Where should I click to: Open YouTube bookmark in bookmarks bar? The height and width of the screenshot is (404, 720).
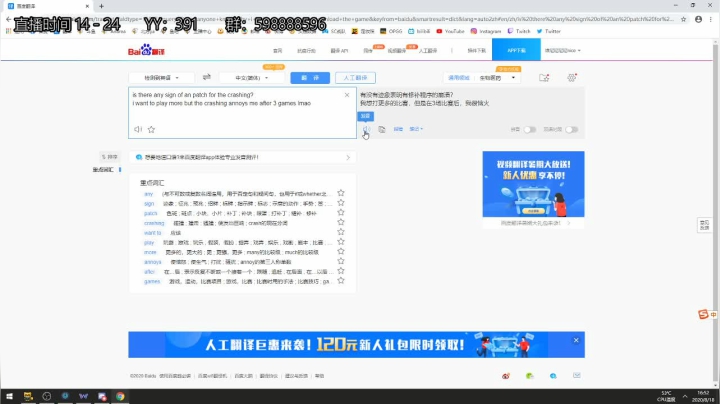[450, 31]
